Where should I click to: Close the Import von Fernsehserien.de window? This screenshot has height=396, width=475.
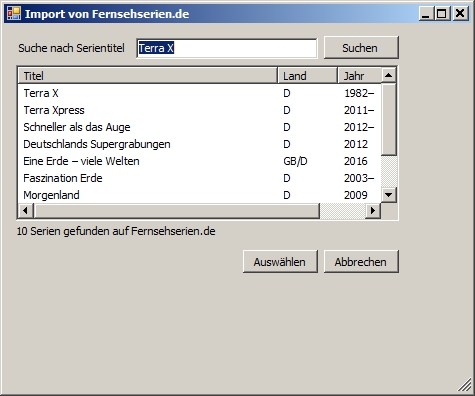[x=460, y=14]
